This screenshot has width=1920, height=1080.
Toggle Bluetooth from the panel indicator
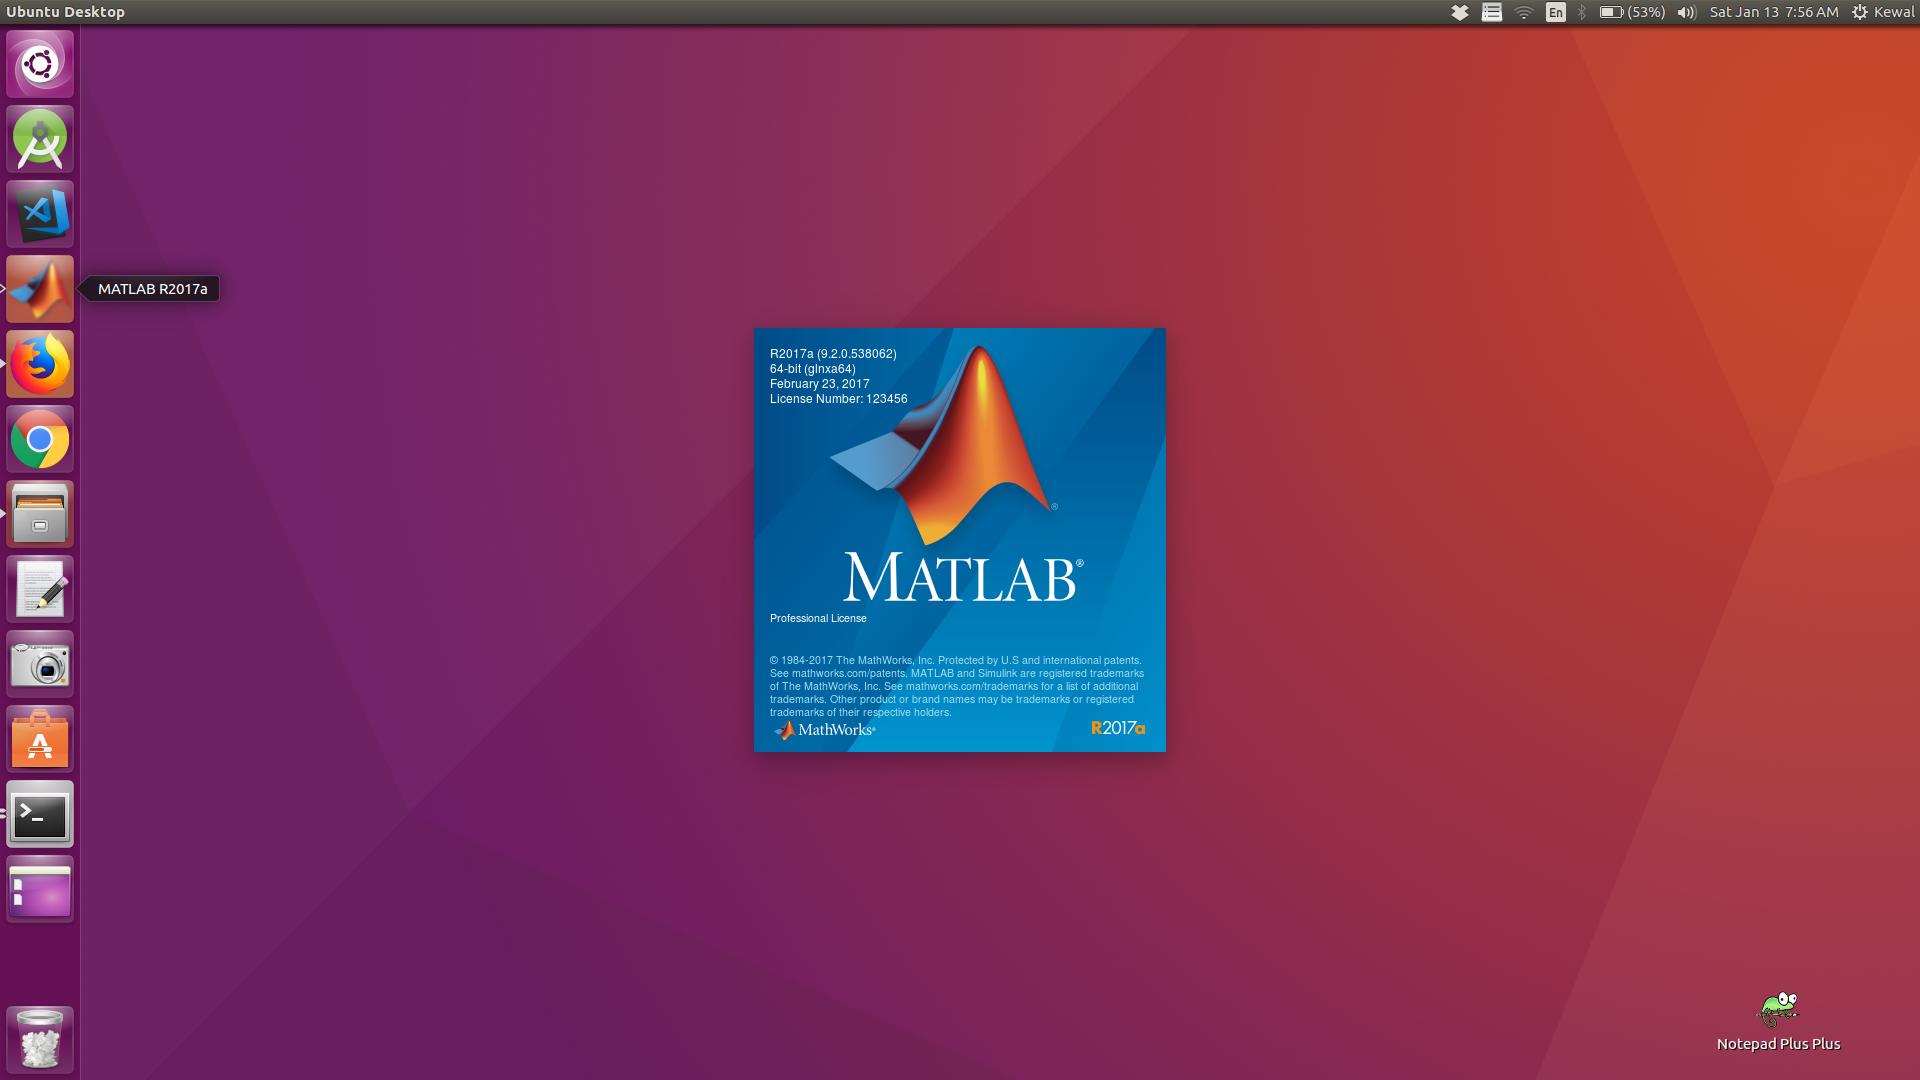point(1583,12)
